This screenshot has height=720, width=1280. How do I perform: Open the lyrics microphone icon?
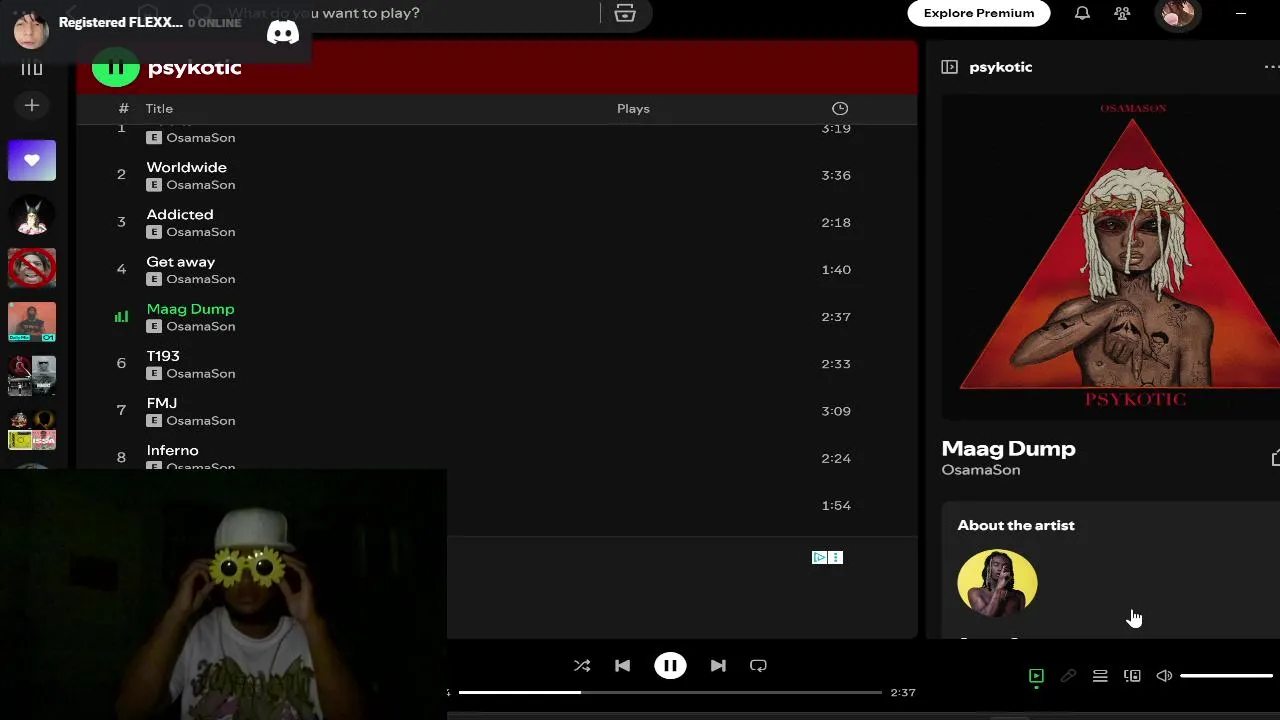(1068, 676)
